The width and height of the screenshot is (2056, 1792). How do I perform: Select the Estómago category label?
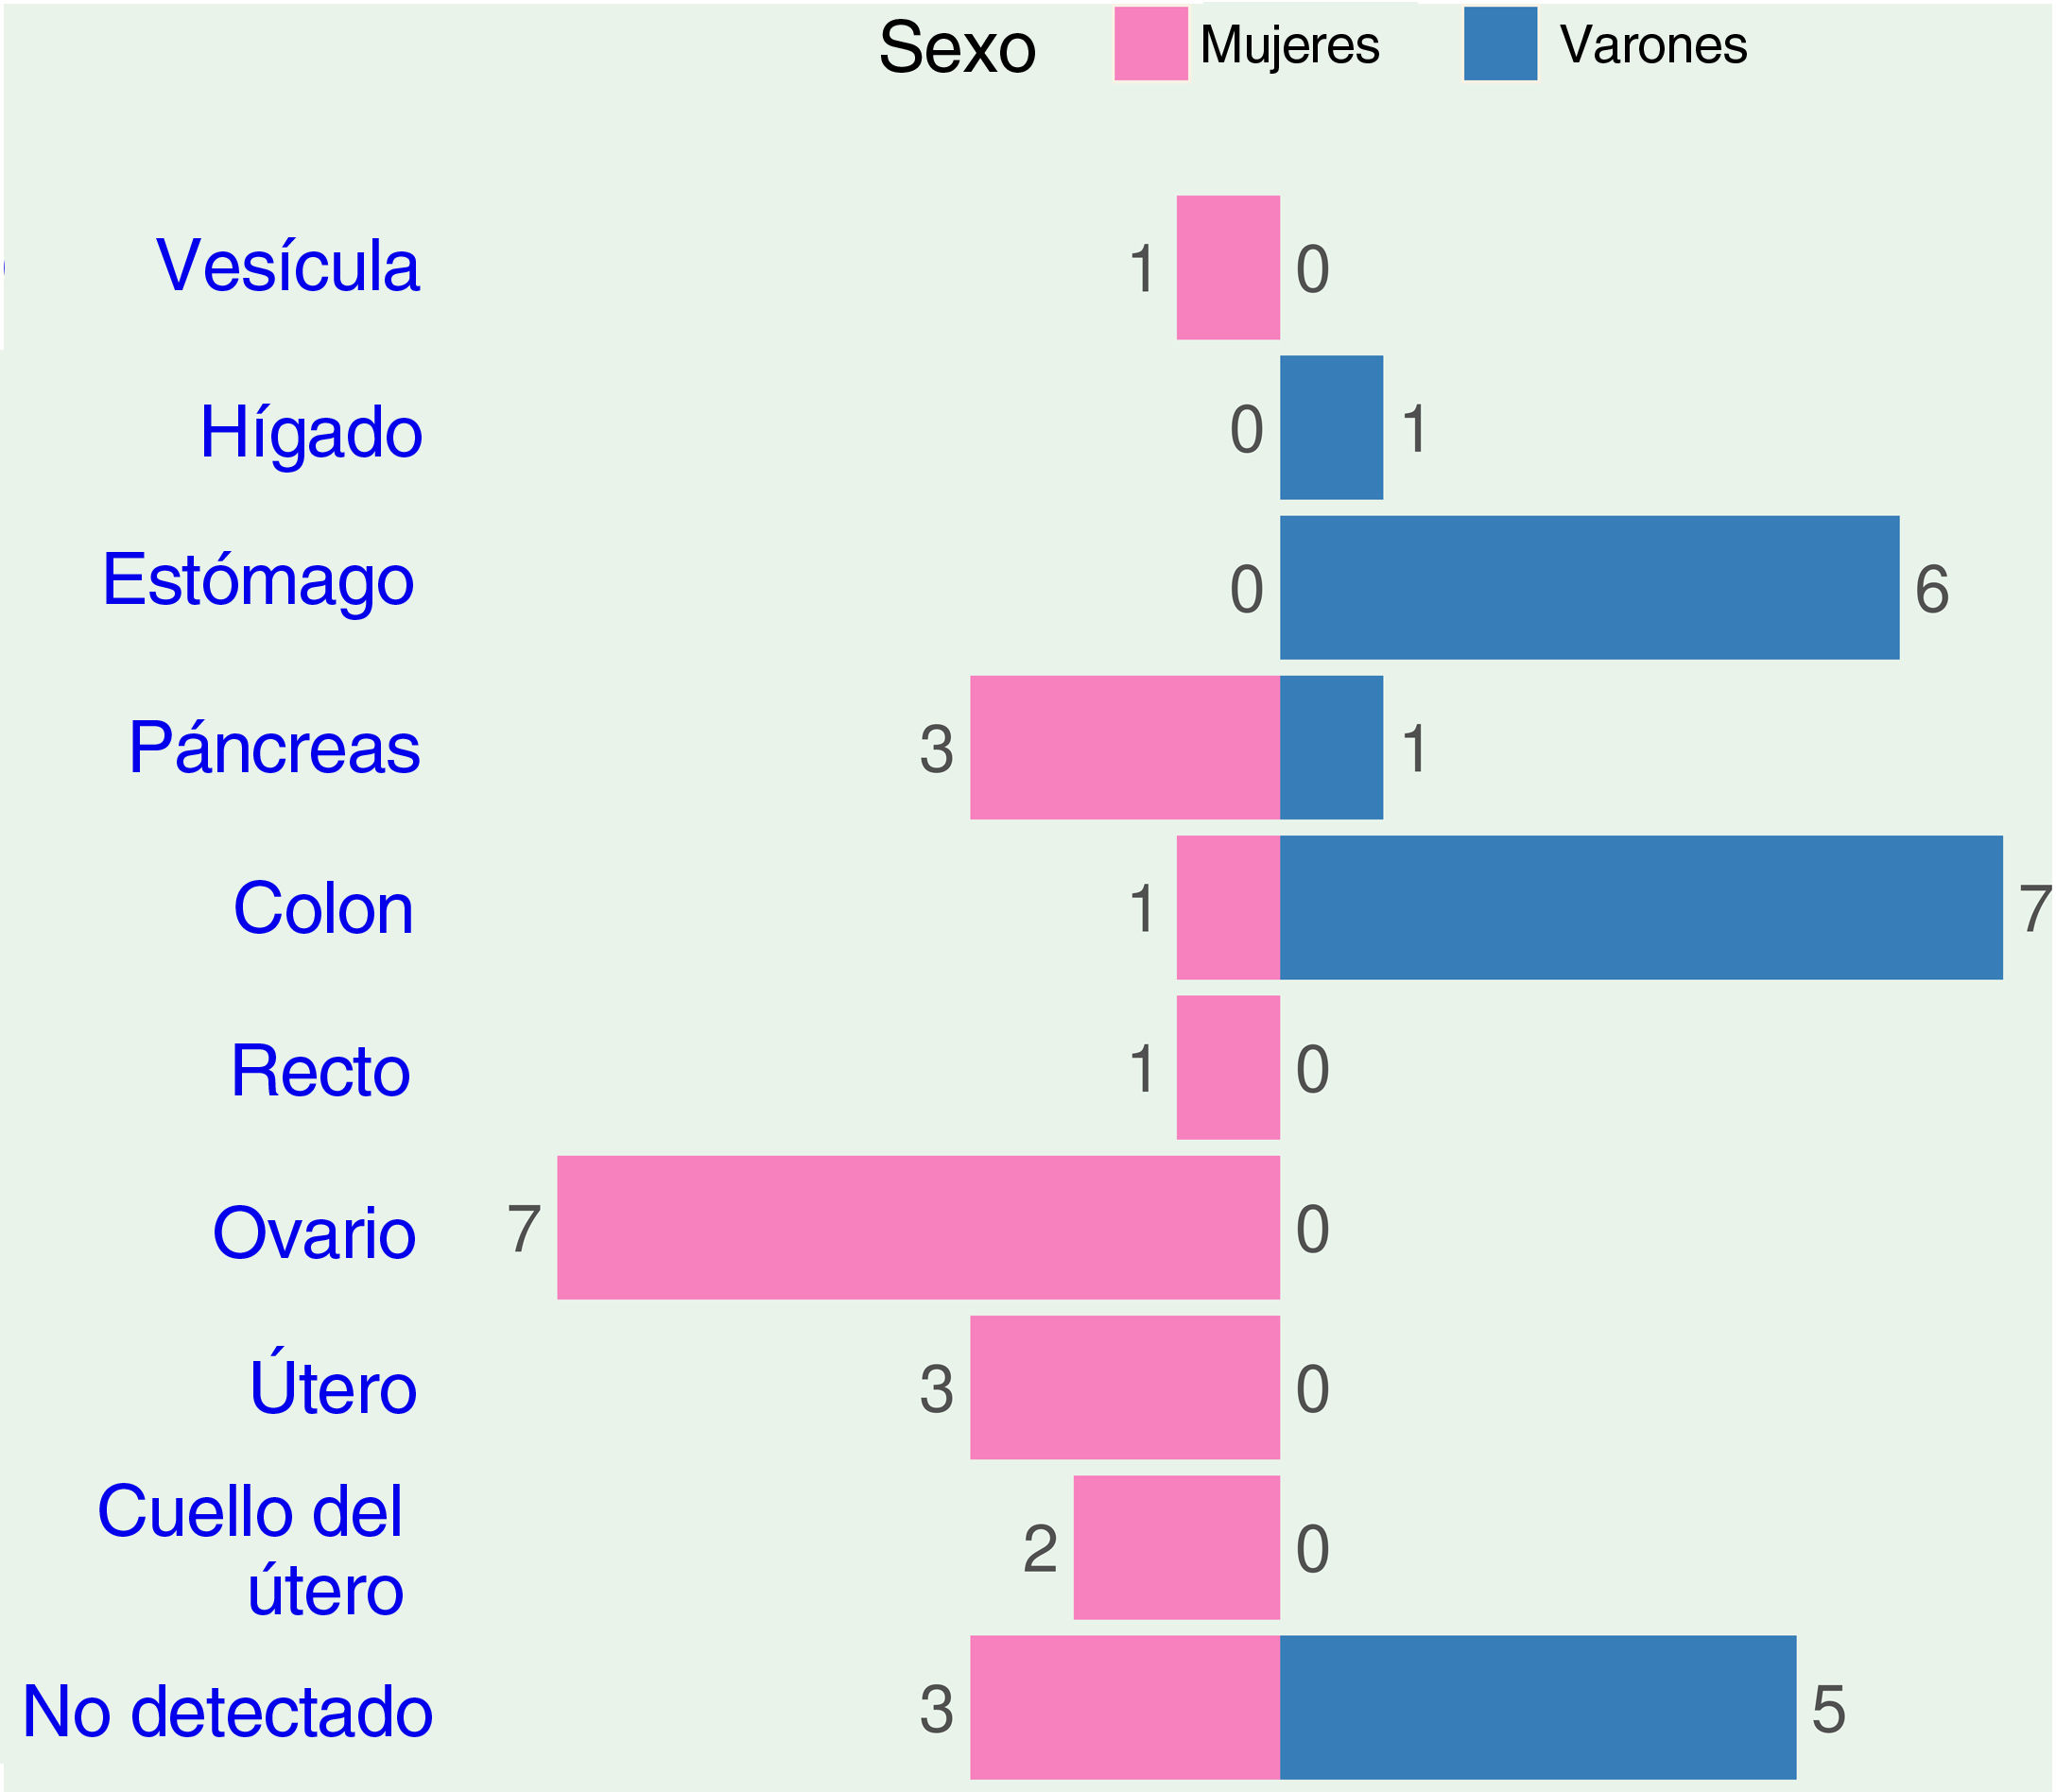pos(258,581)
